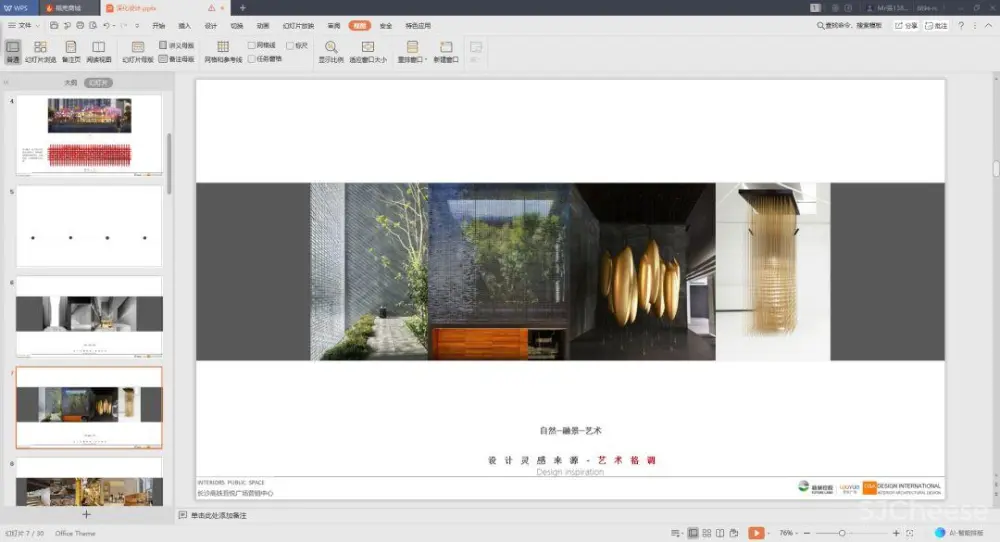Click the Comment button (批注)
The width and height of the screenshot is (1000, 542).
pos(937,25)
